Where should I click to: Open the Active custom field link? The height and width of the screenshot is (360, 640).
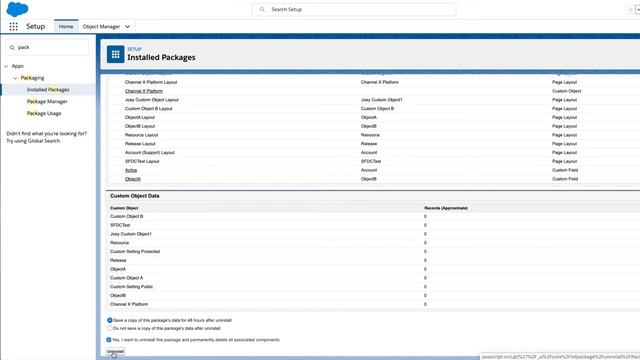click(131, 170)
